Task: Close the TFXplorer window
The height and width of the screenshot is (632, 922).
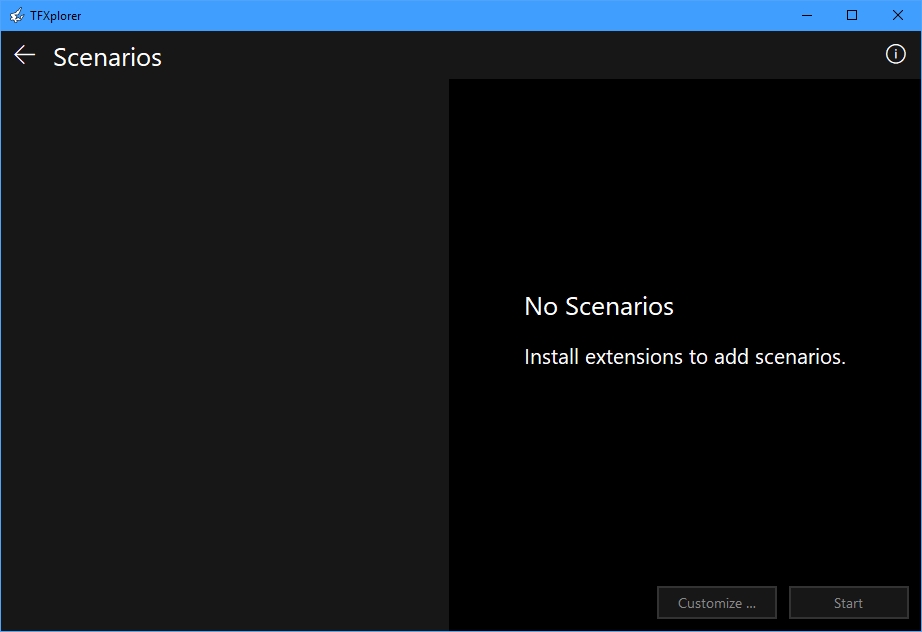Action: [x=898, y=15]
